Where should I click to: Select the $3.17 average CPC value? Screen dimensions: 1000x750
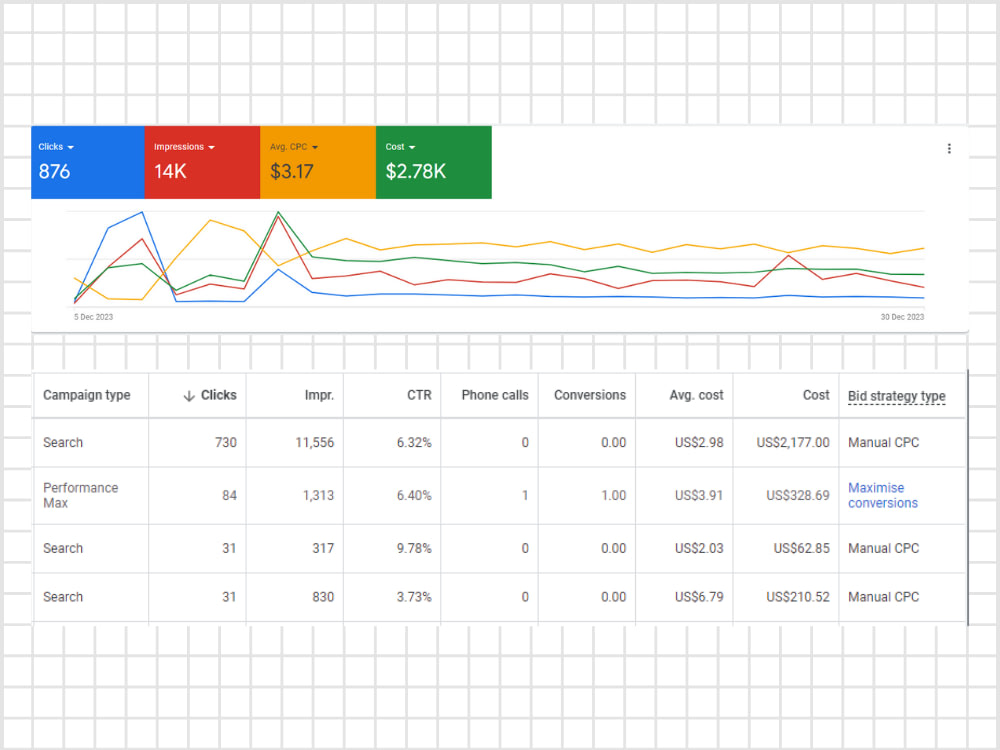(x=291, y=172)
